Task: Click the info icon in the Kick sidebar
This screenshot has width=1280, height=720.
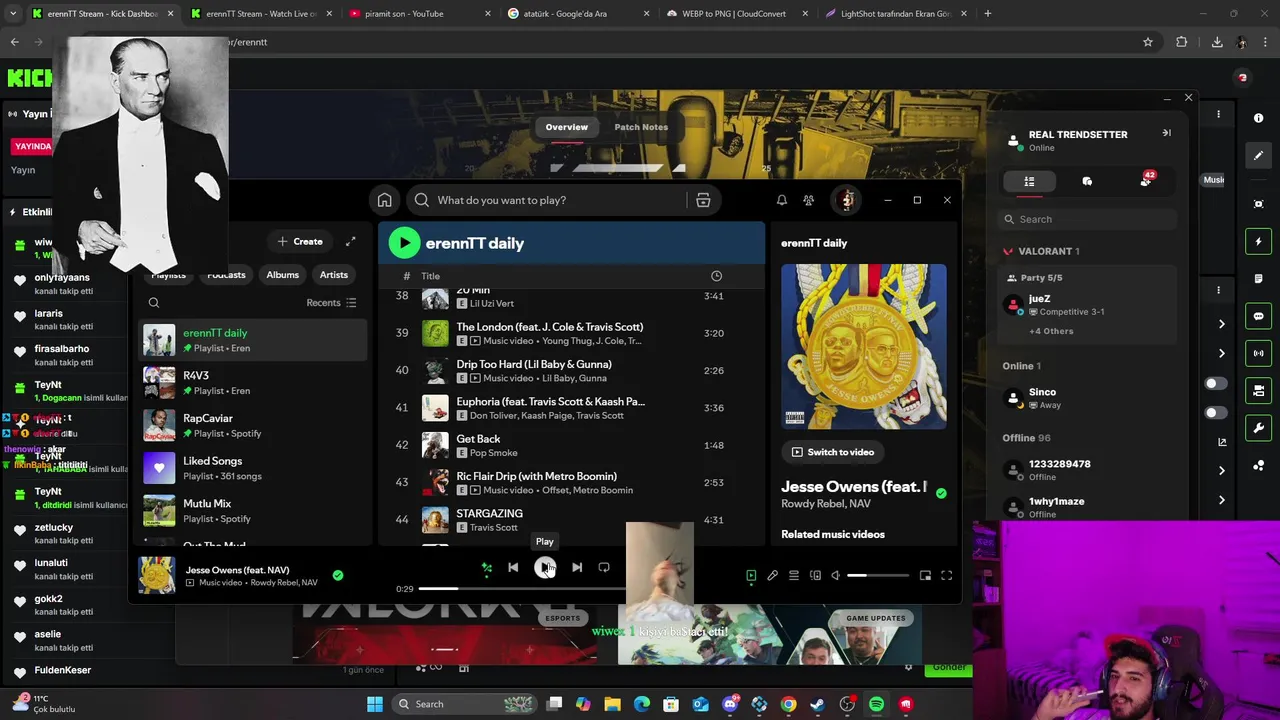Action: pos(1258,118)
